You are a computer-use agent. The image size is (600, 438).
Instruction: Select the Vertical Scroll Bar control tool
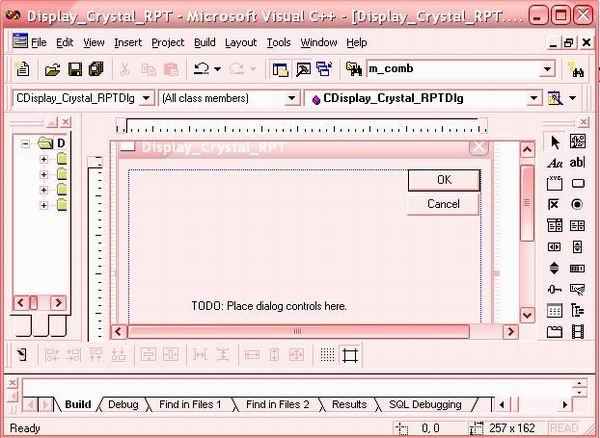coord(577,247)
